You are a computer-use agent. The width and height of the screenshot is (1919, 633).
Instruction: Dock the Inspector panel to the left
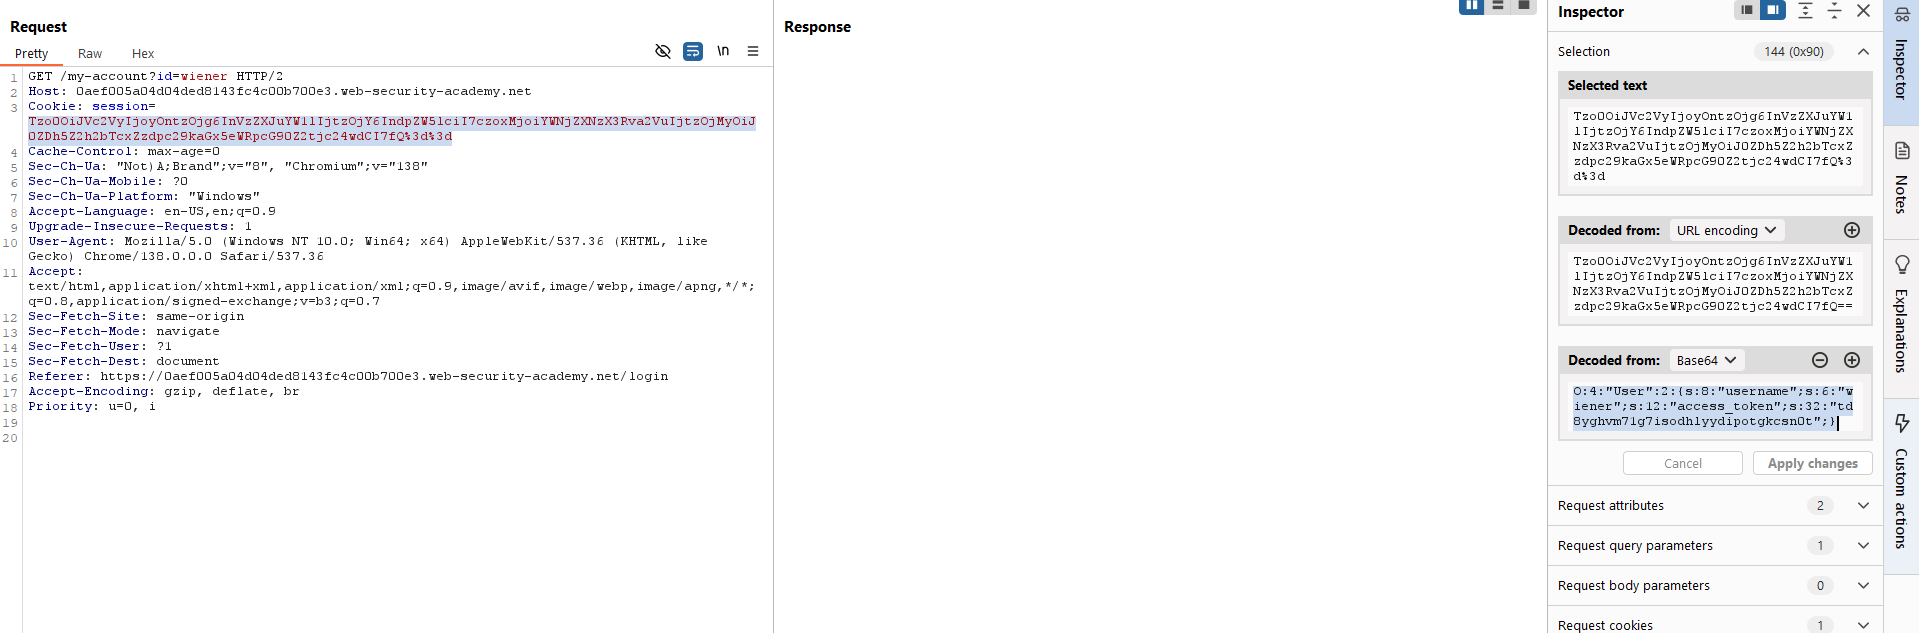click(1746, 11)
